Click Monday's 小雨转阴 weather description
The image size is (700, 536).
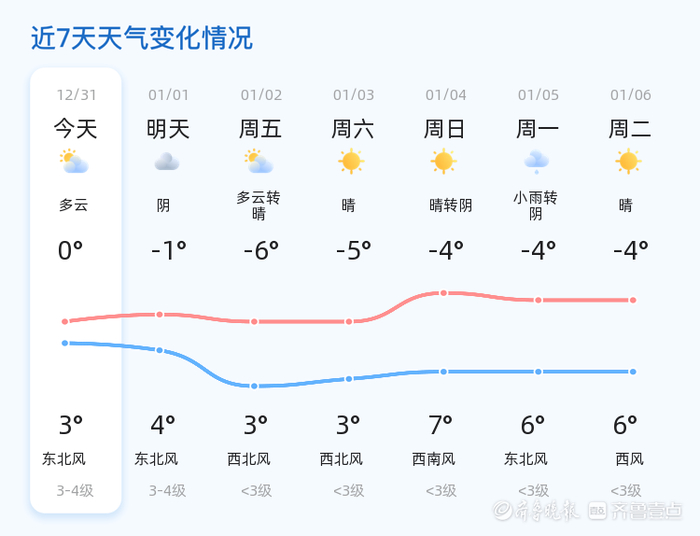pos(536,206)
